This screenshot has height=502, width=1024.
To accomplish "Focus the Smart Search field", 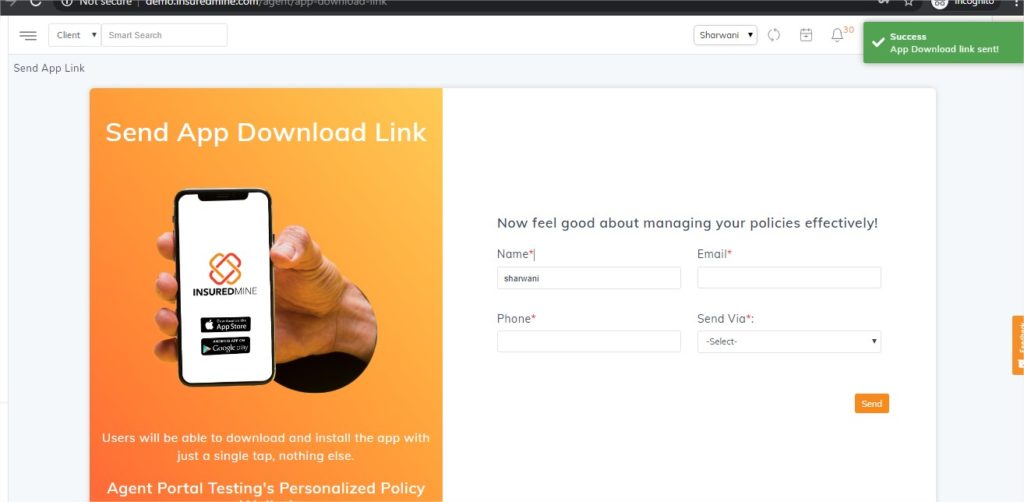I will tap(165, 35).
